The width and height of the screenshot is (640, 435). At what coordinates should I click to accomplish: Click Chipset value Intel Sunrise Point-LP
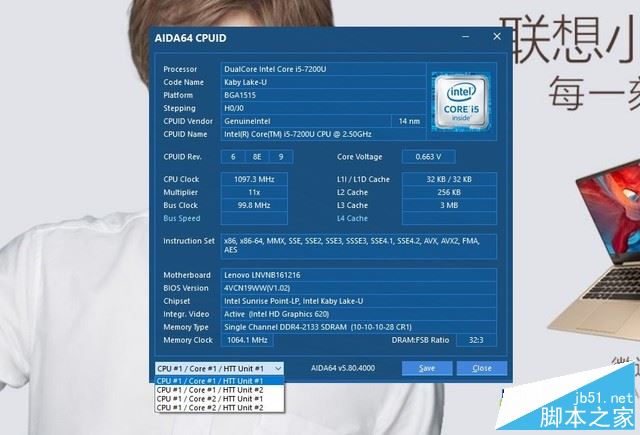coord(359,301)
